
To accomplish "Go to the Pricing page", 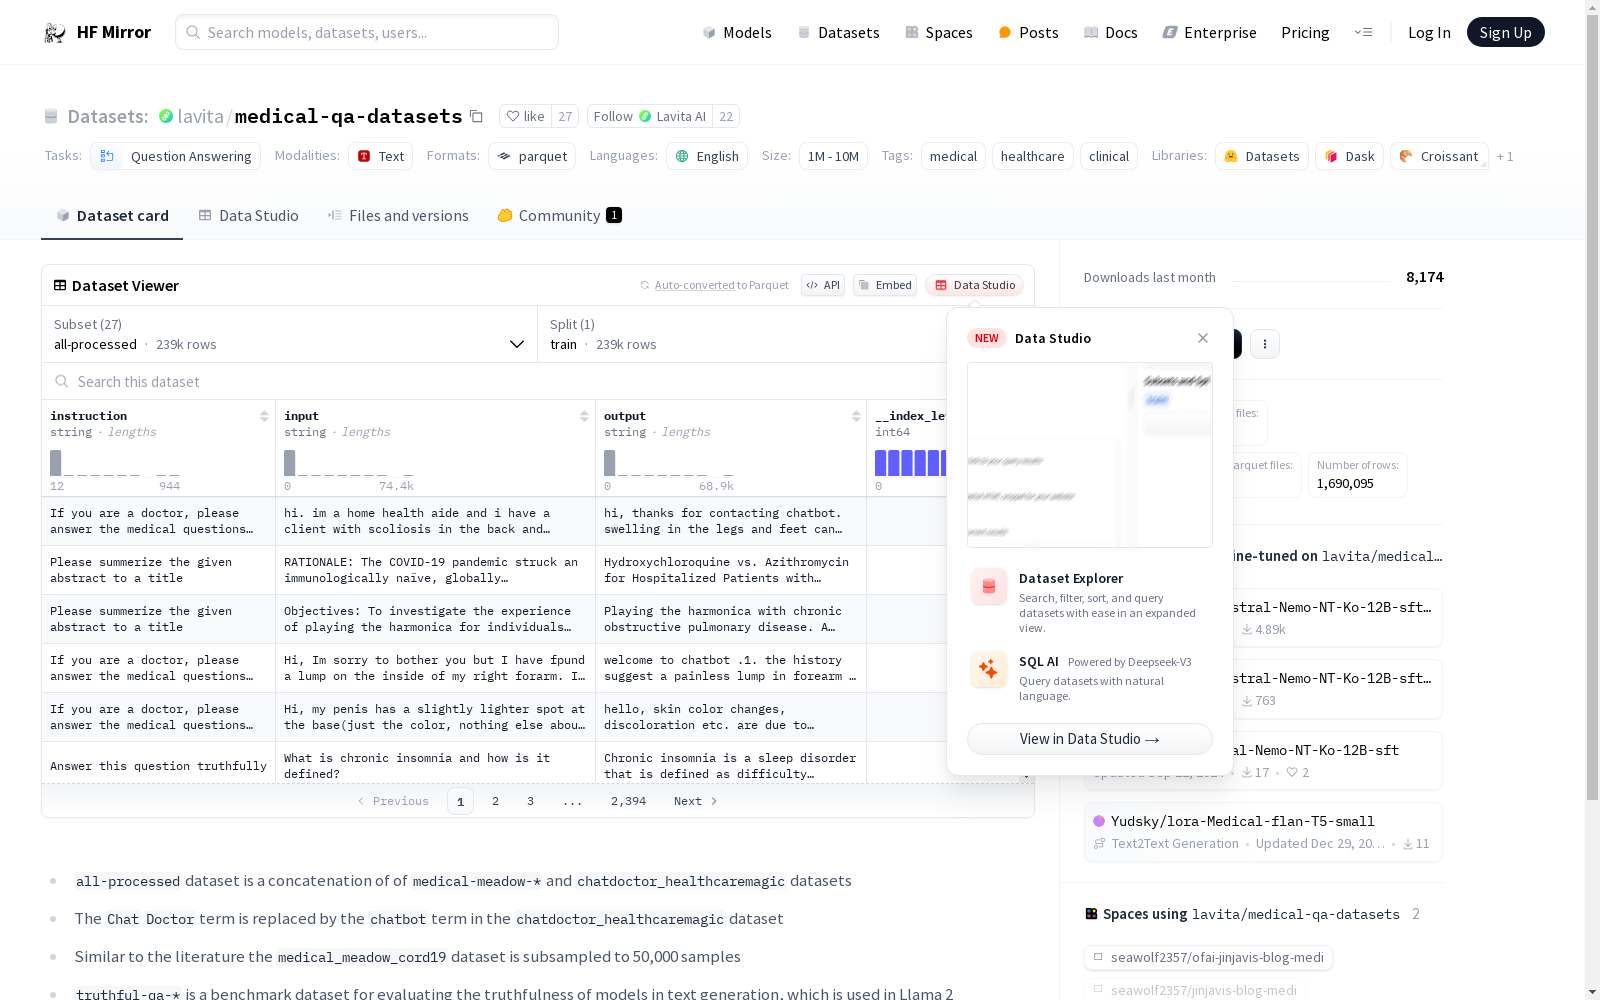I will pos(1305,33).
